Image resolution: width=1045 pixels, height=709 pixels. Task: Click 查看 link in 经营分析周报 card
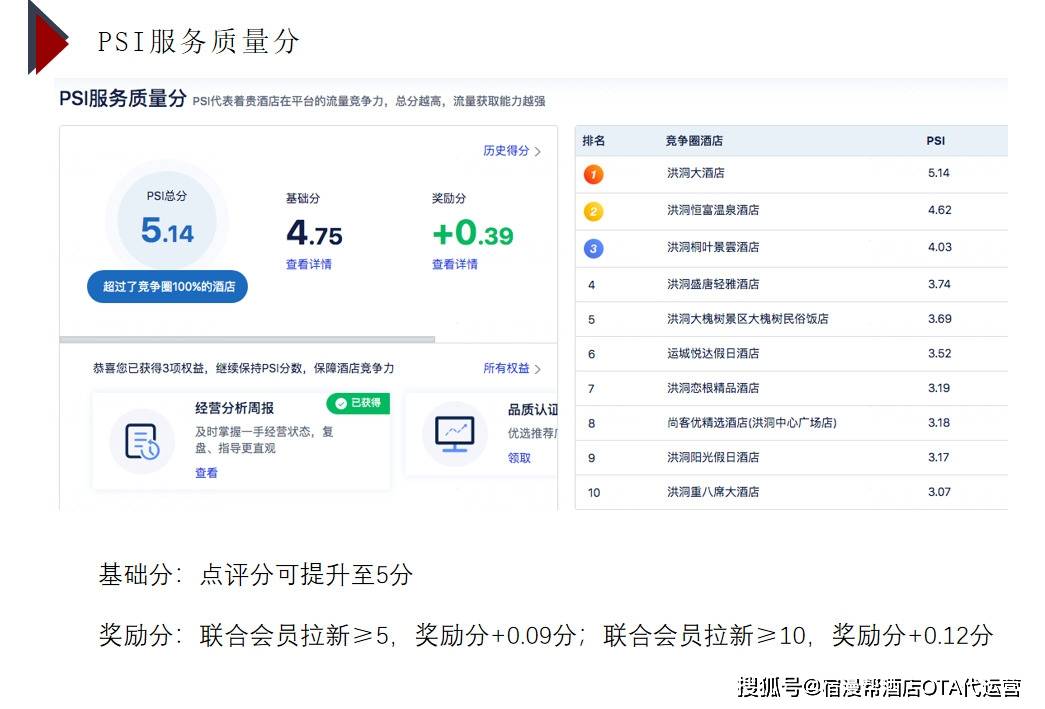tap(206, 473)
